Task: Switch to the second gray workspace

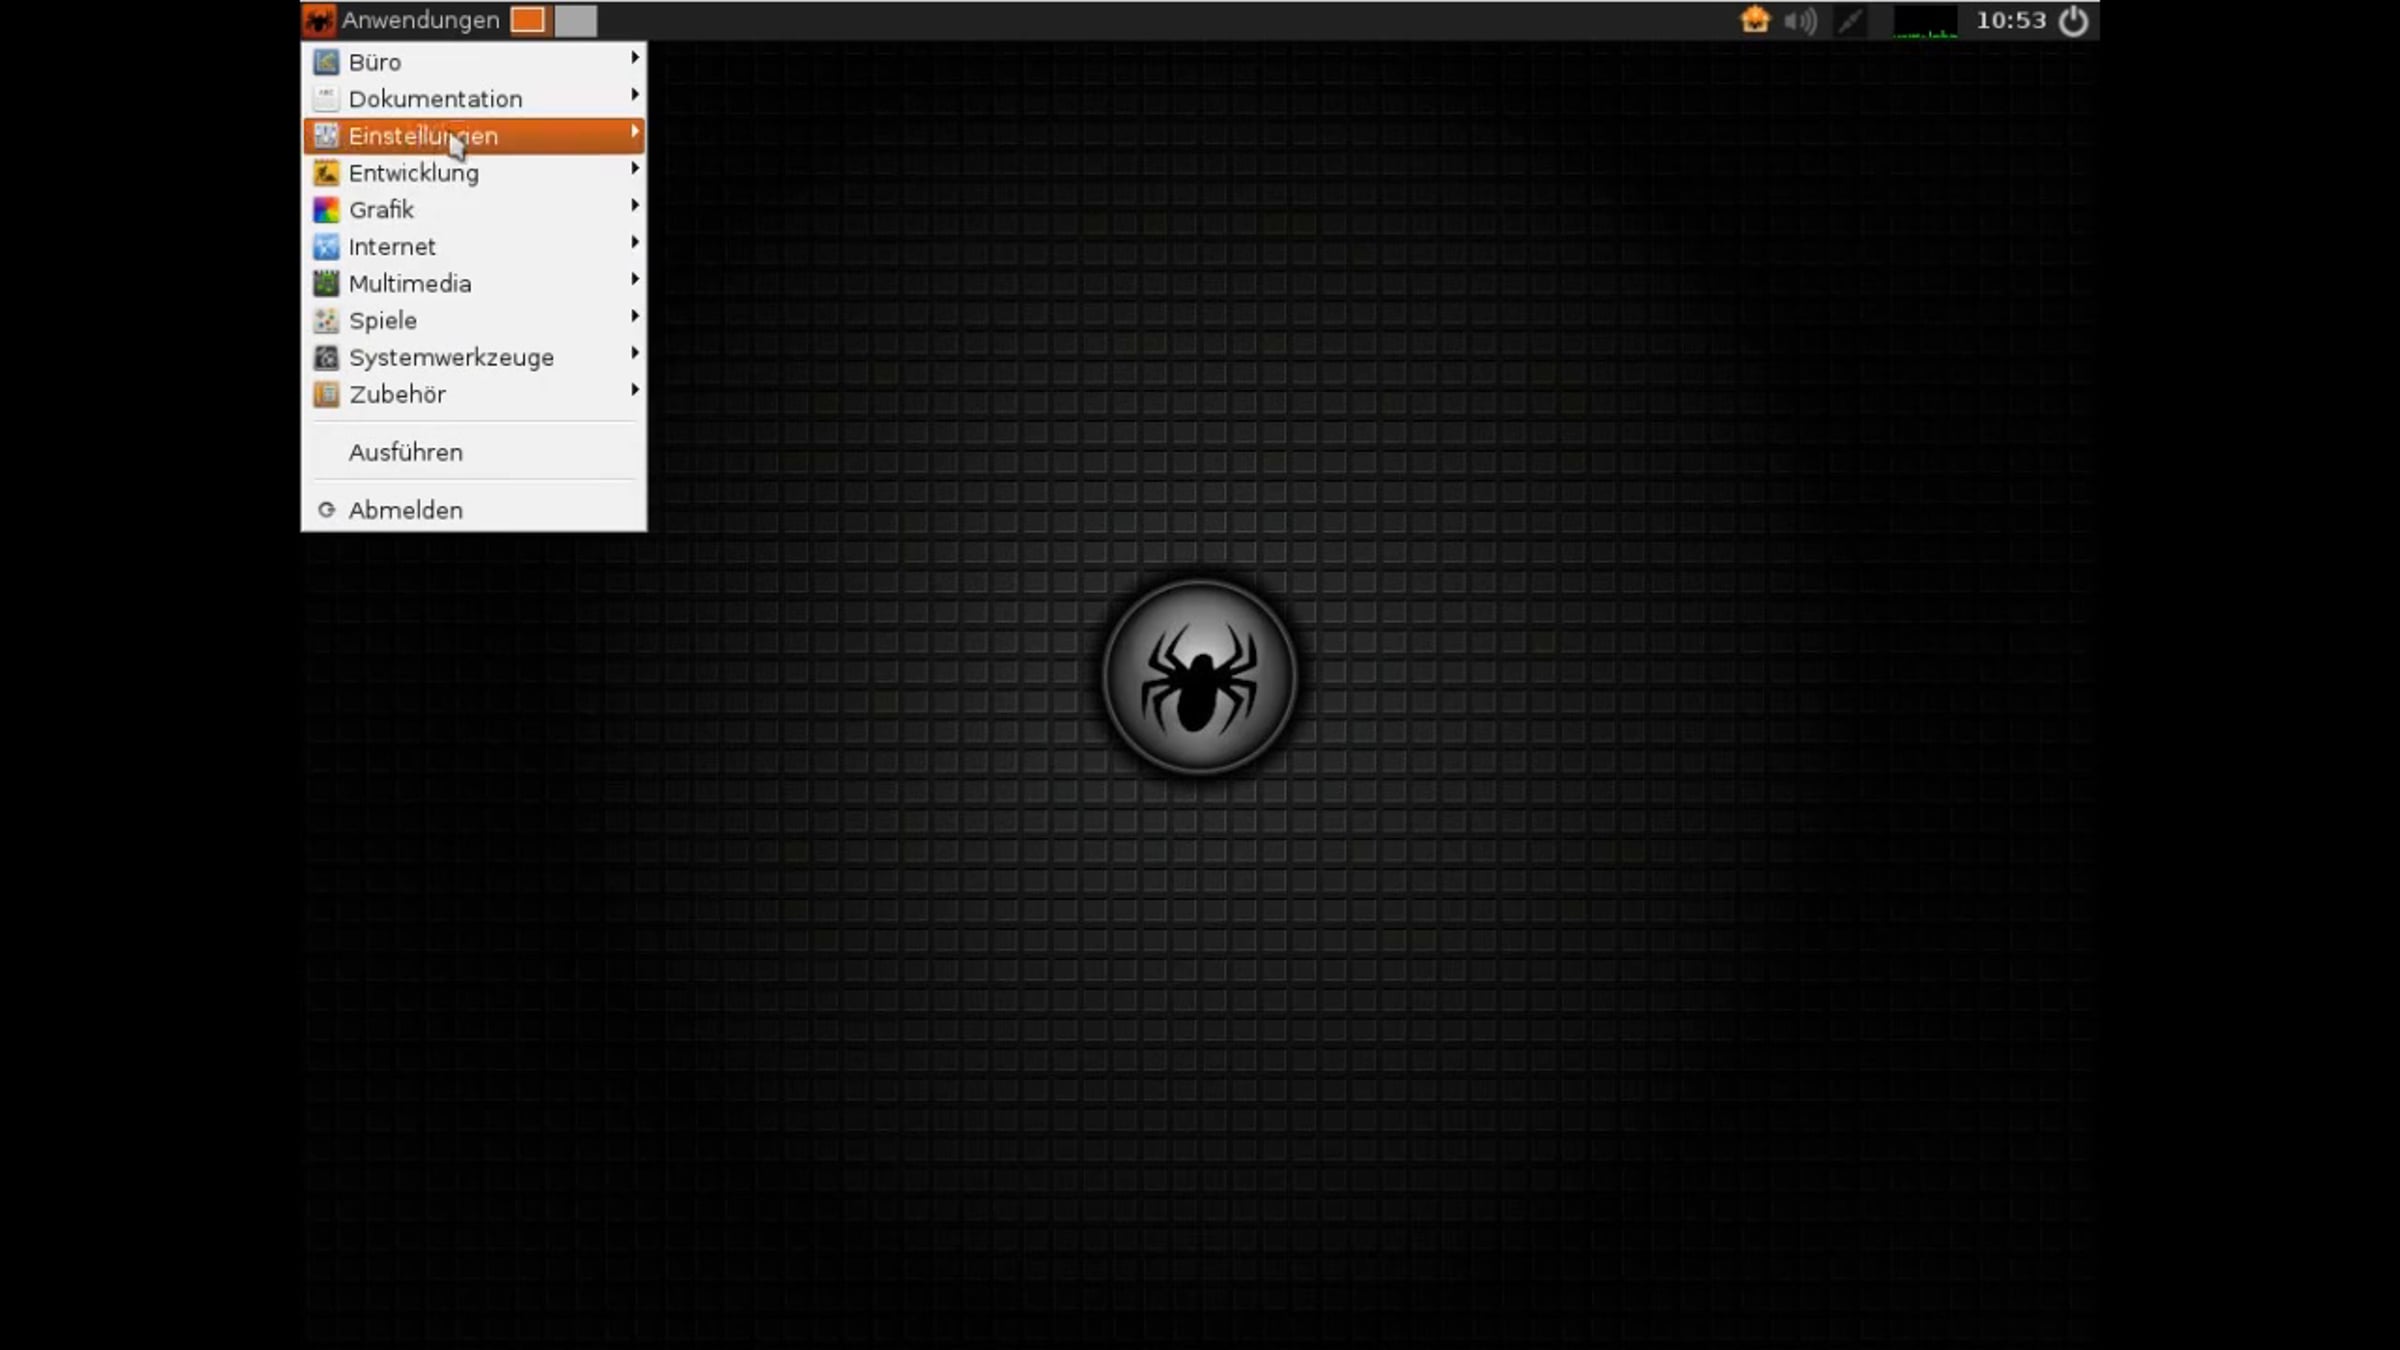Action: coord(576,20)
